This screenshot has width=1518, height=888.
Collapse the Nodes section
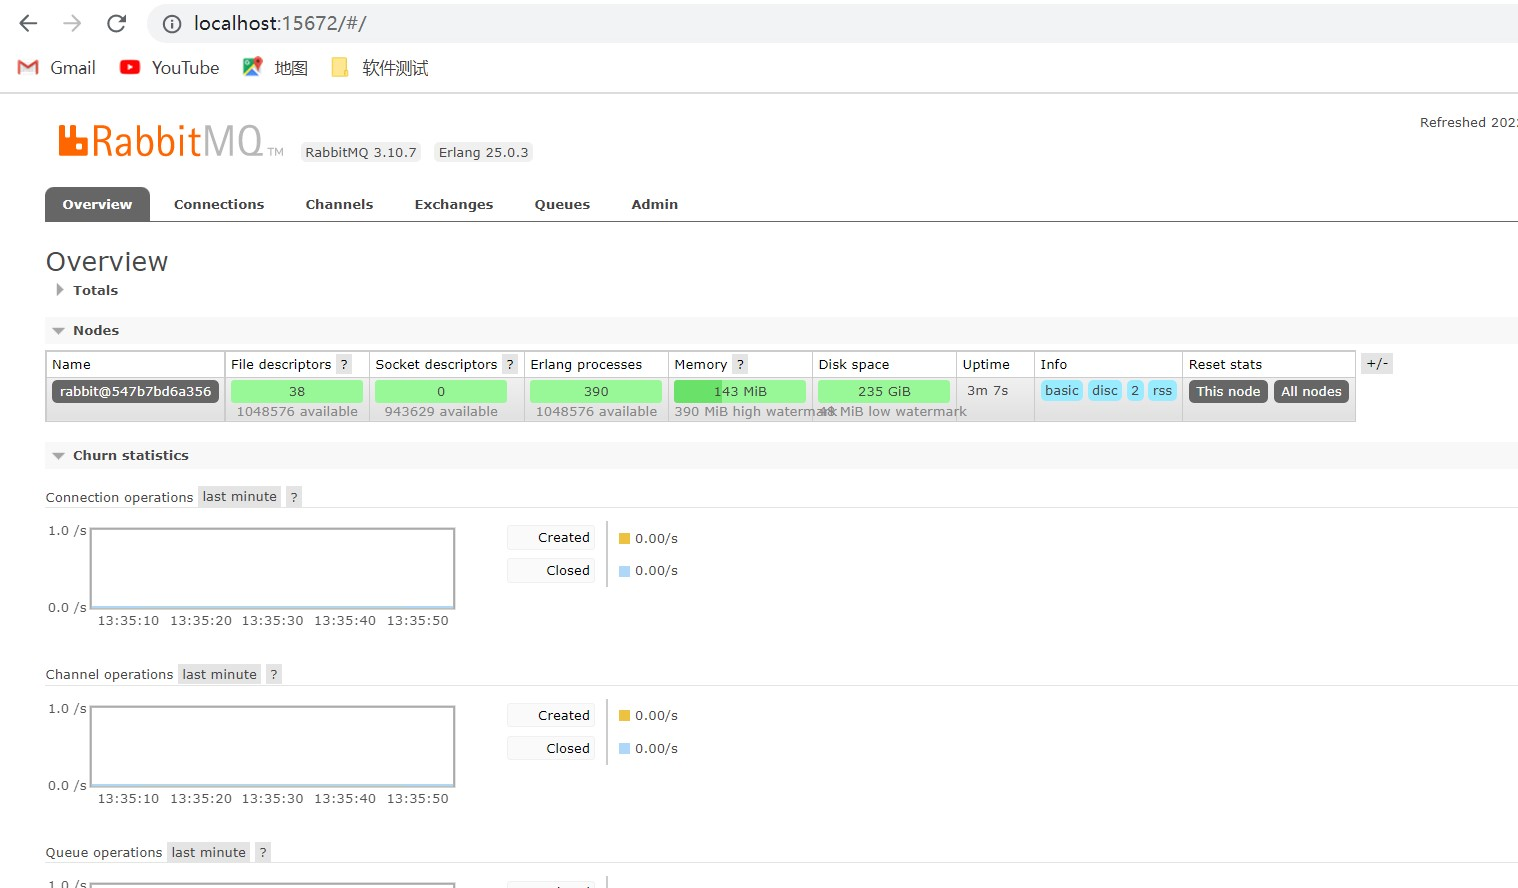(x=86, y=330)
